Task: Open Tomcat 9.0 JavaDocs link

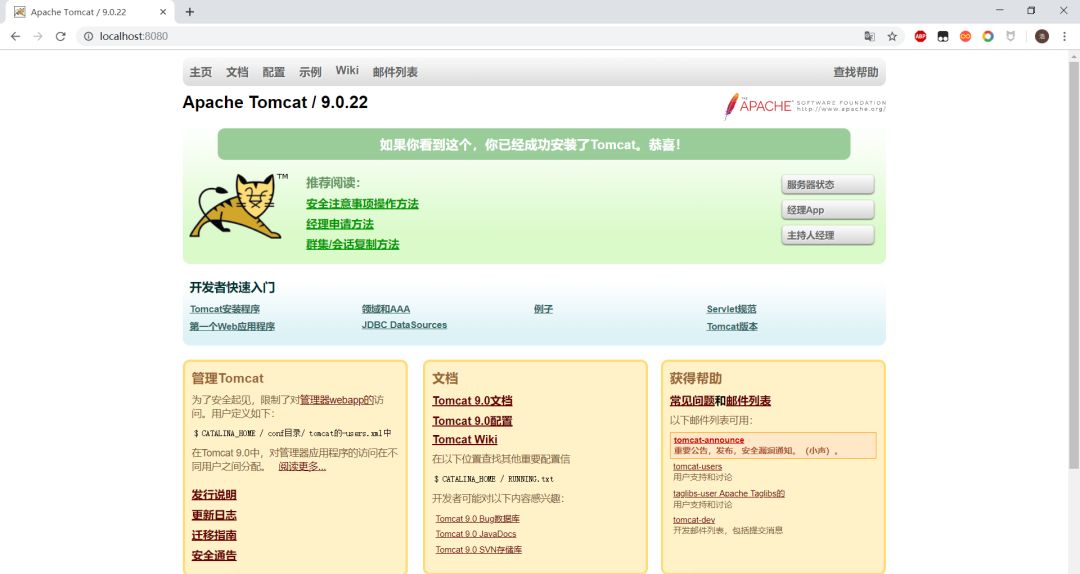Action: tap(476, 534)
